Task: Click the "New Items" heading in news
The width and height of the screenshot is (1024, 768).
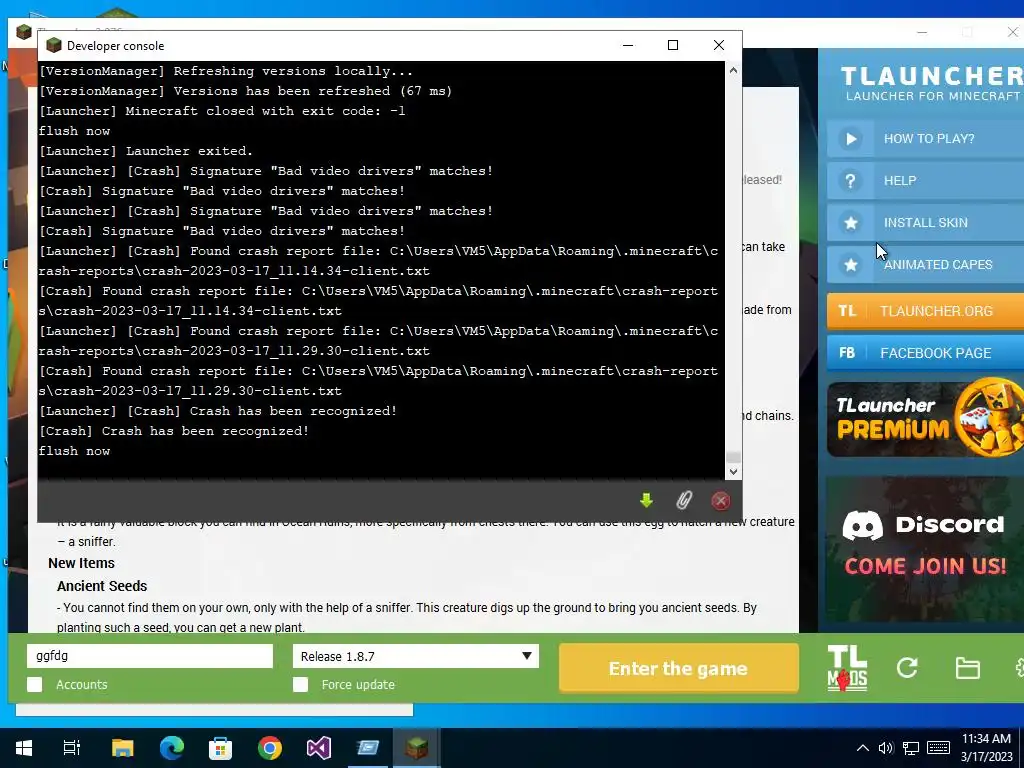Action: tap(81, 563)
